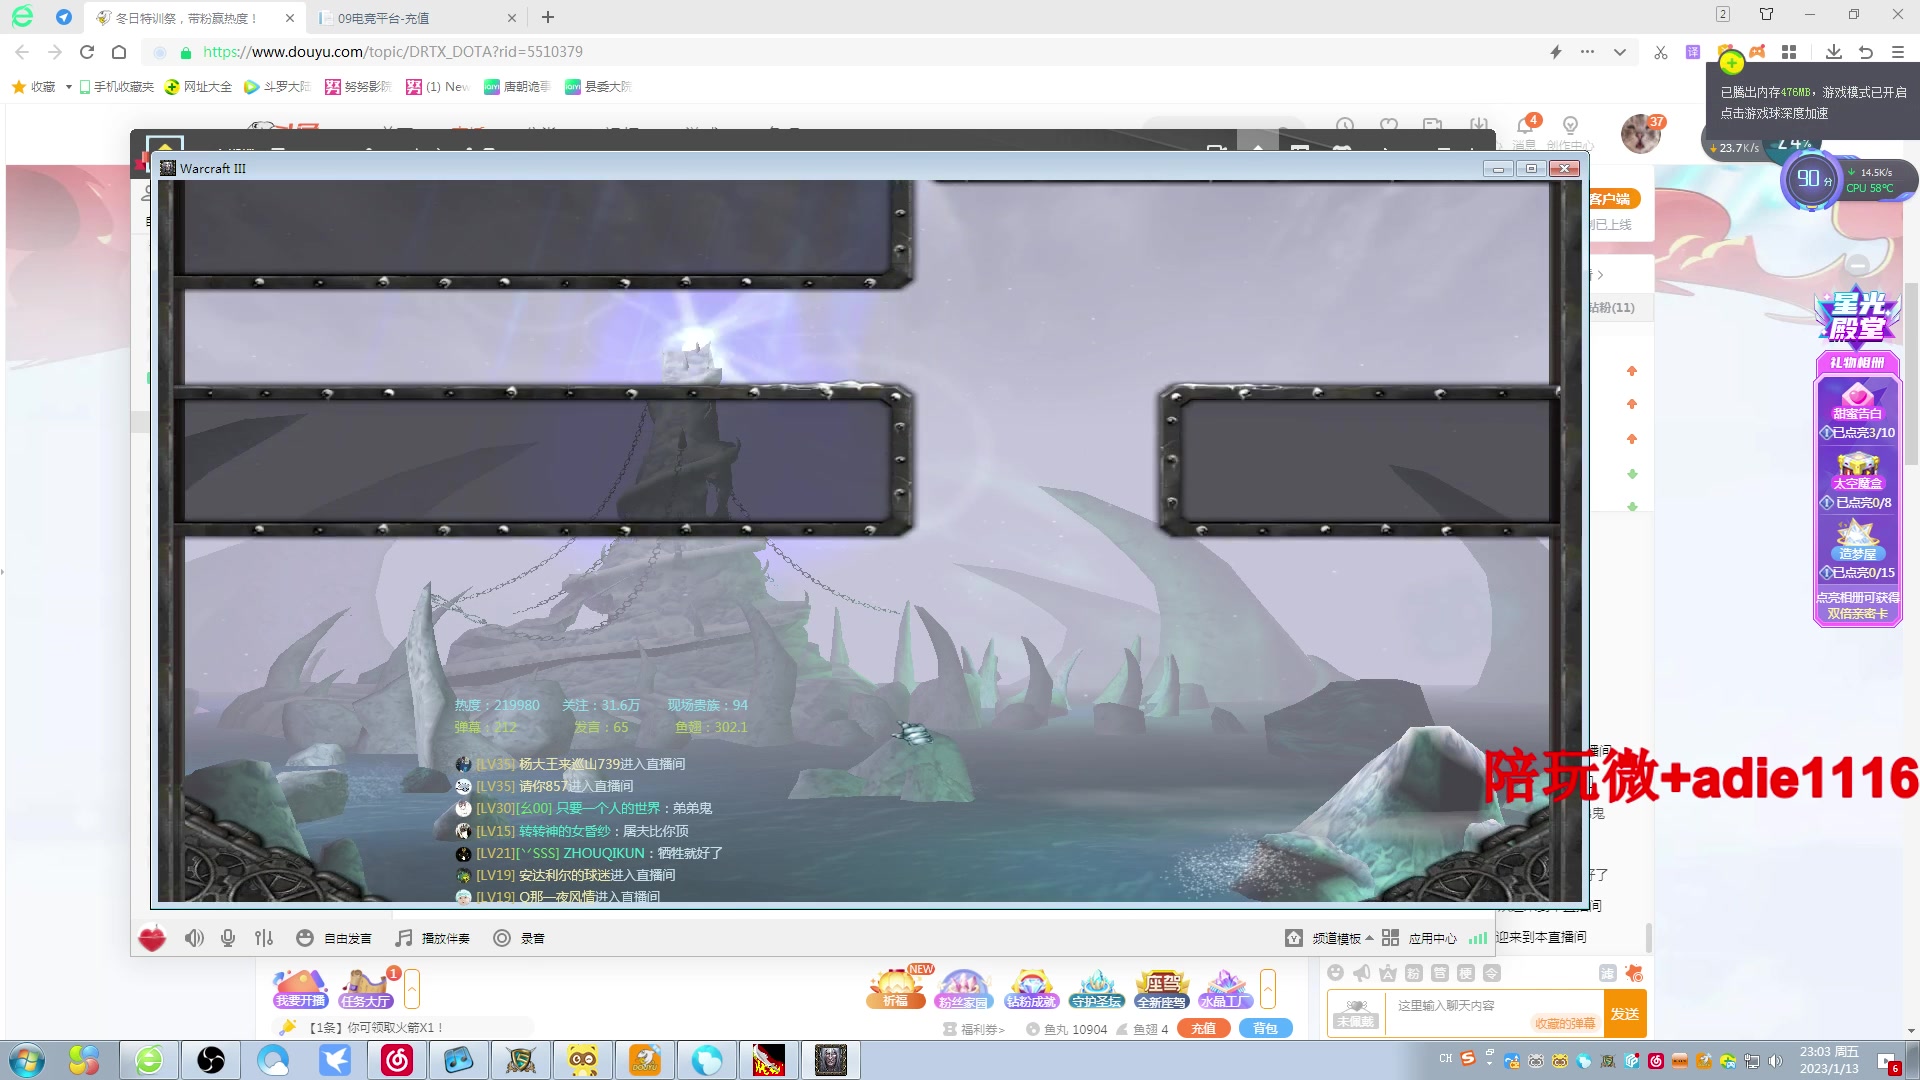Expand the arrow next to 水晶工厂

coord(1268,989)
